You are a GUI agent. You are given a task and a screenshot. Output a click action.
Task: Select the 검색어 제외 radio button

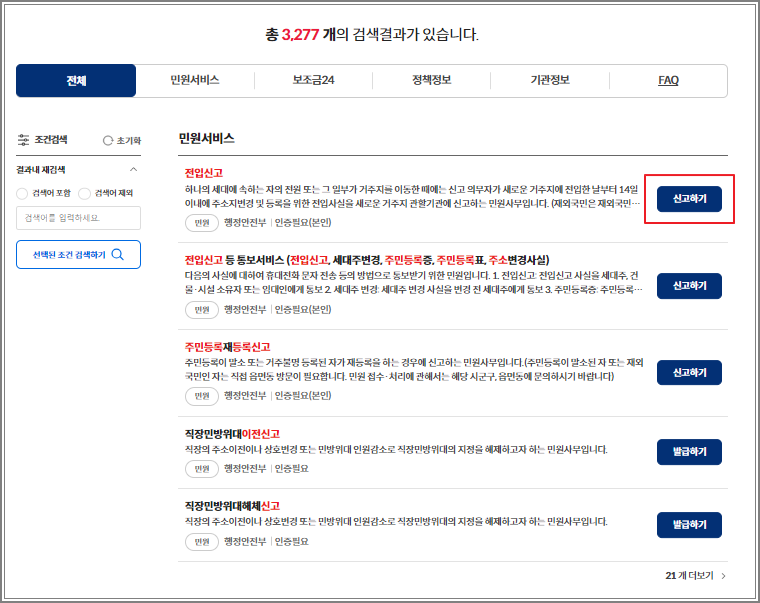coord(84,193)
